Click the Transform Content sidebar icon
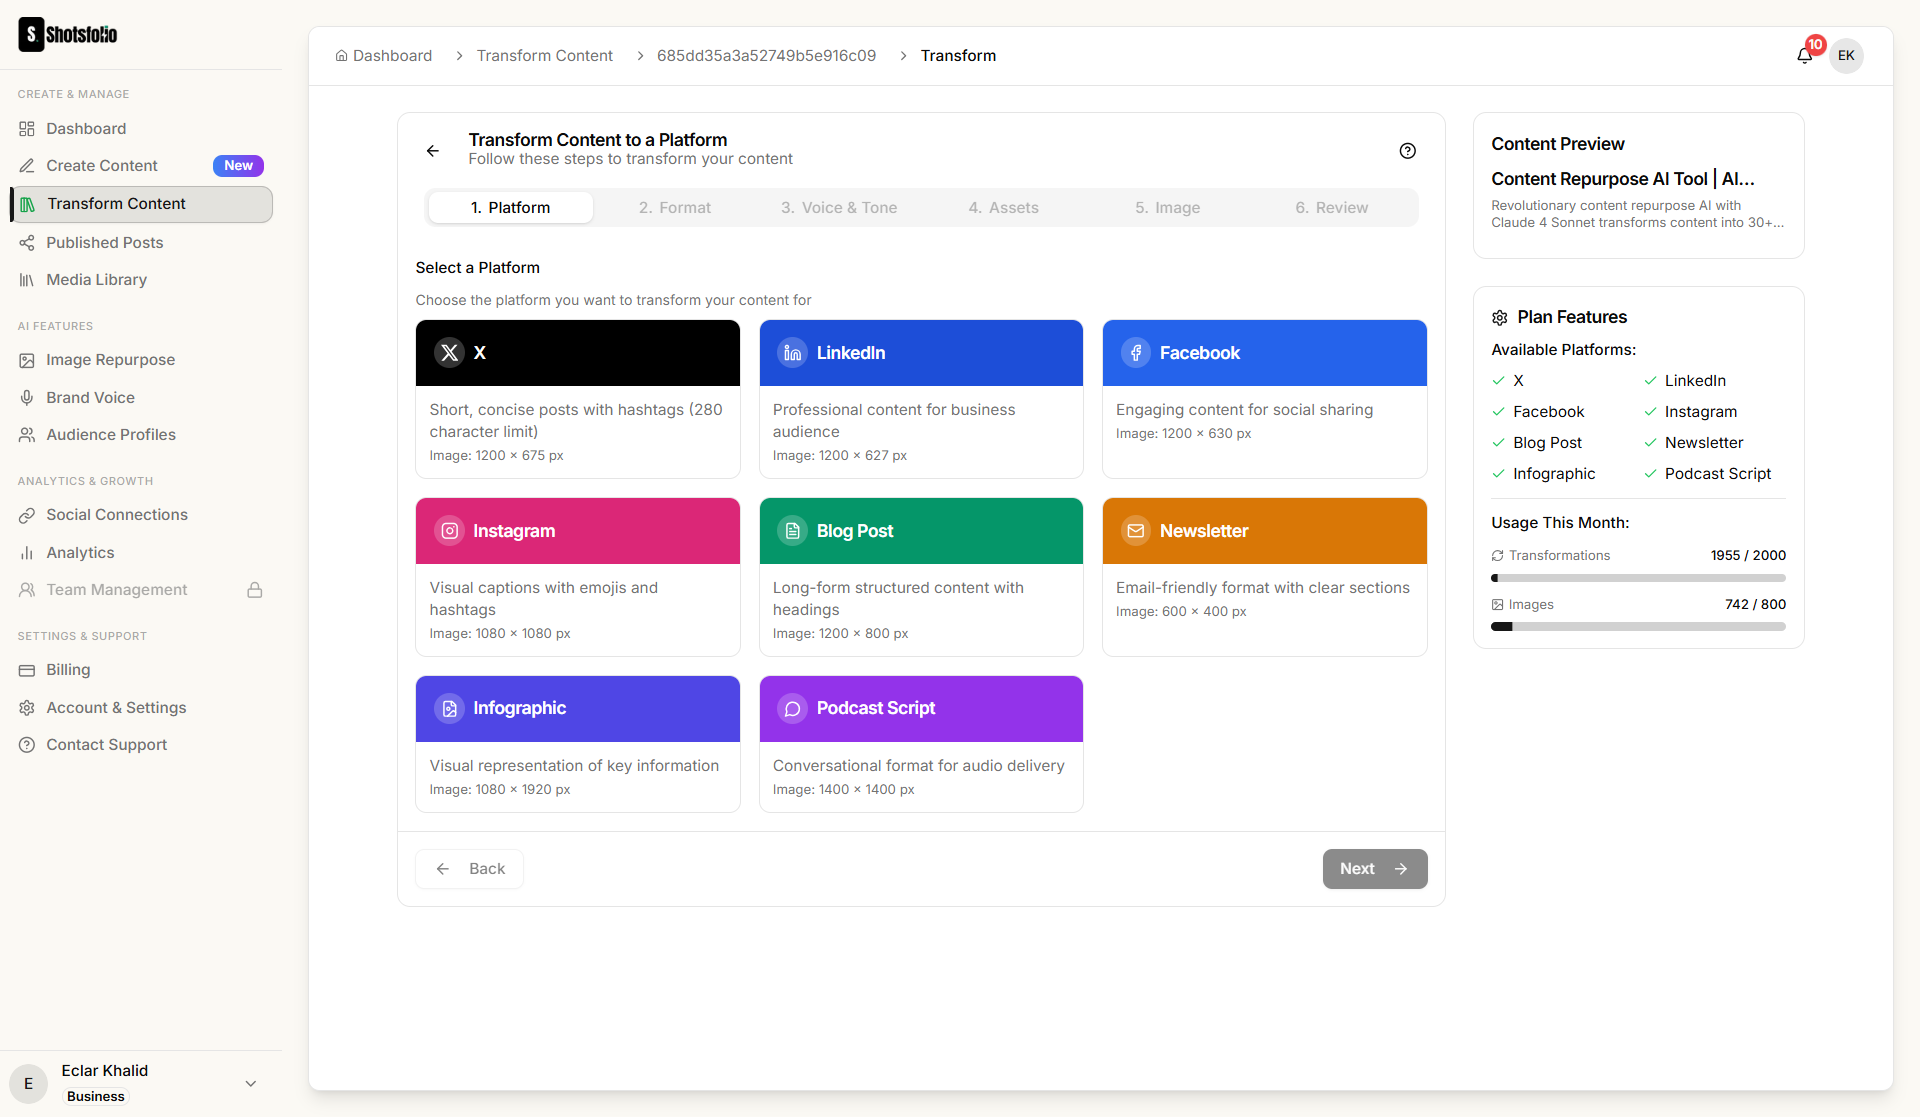This screenshot has width=1920, height=1117. [x=28, y=204]
